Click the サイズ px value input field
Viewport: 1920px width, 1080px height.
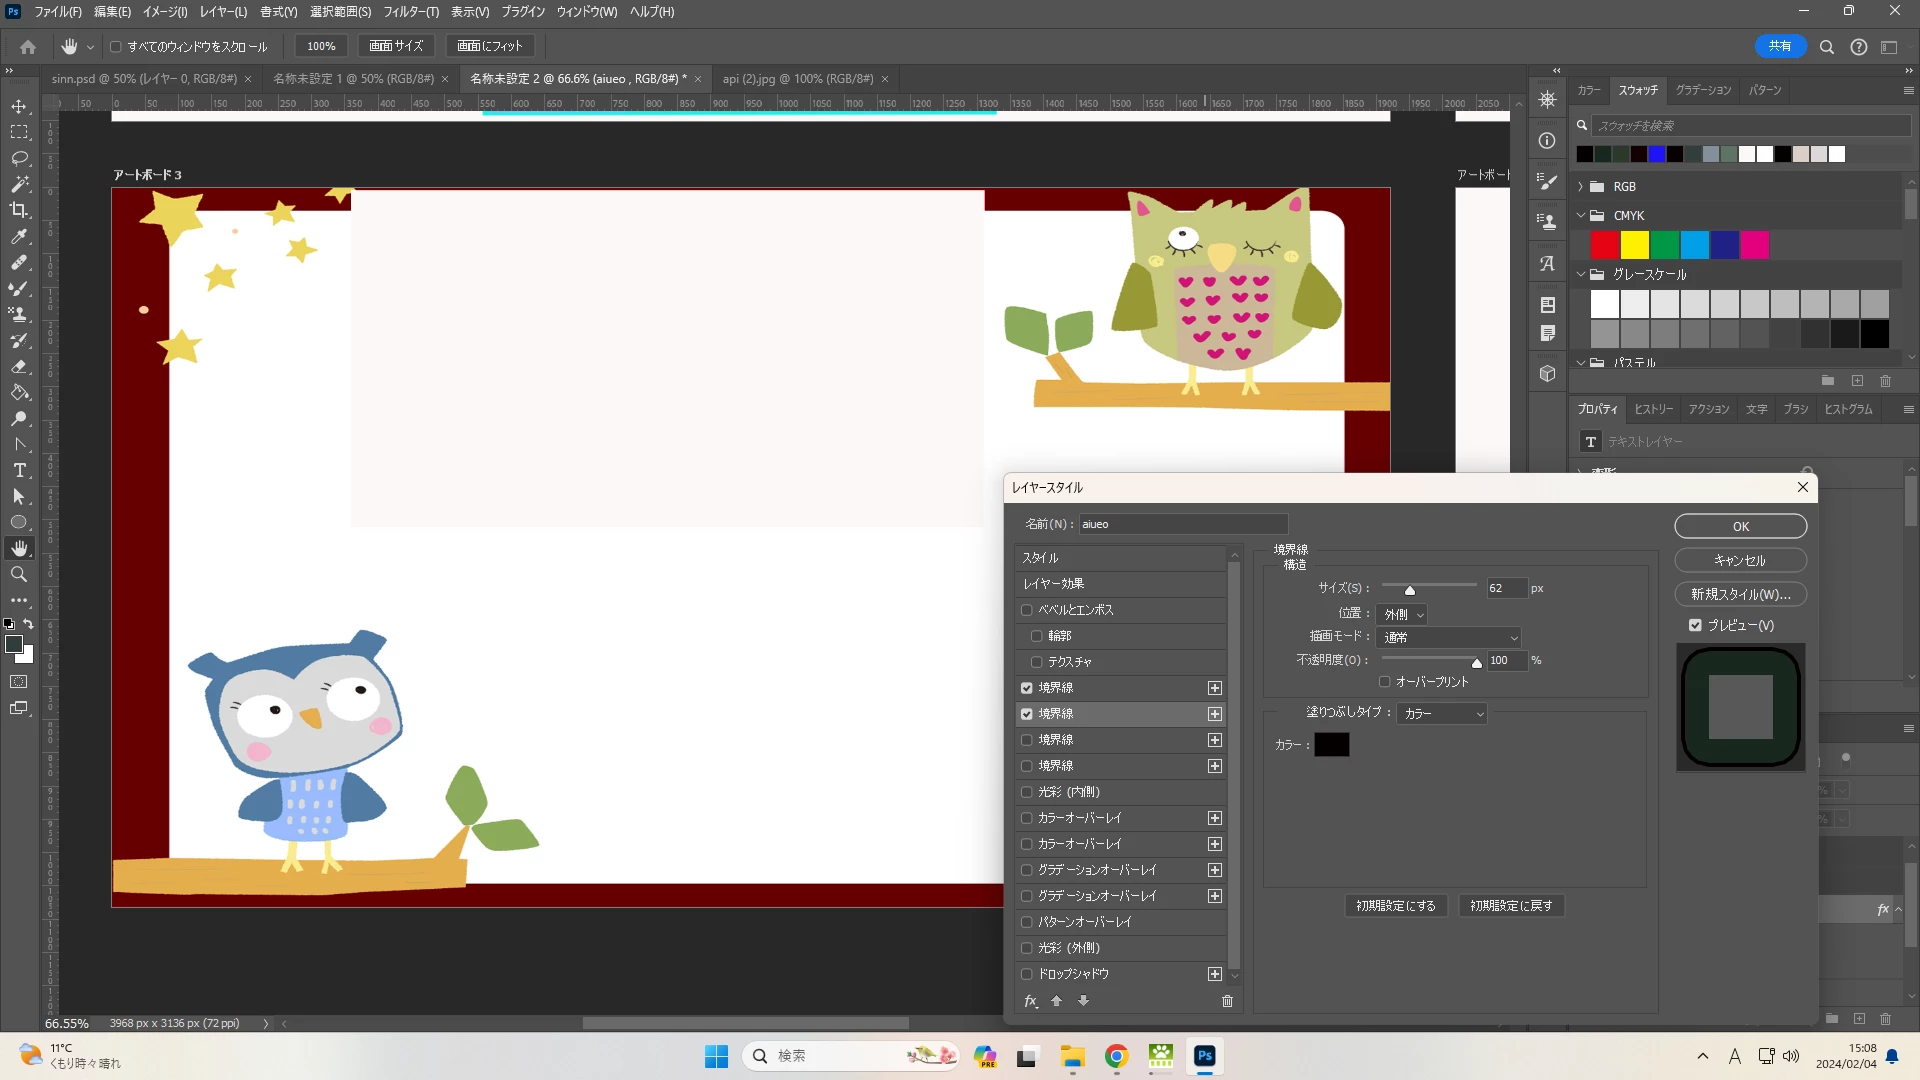point(1505,588)
